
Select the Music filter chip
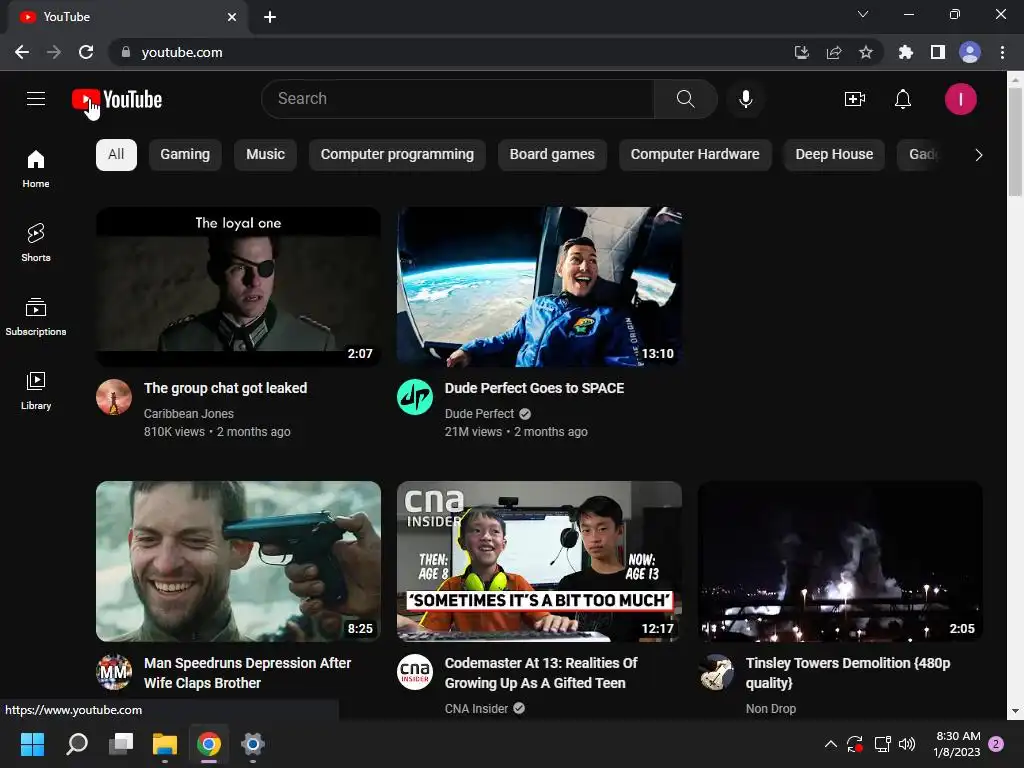click(265, 155)
